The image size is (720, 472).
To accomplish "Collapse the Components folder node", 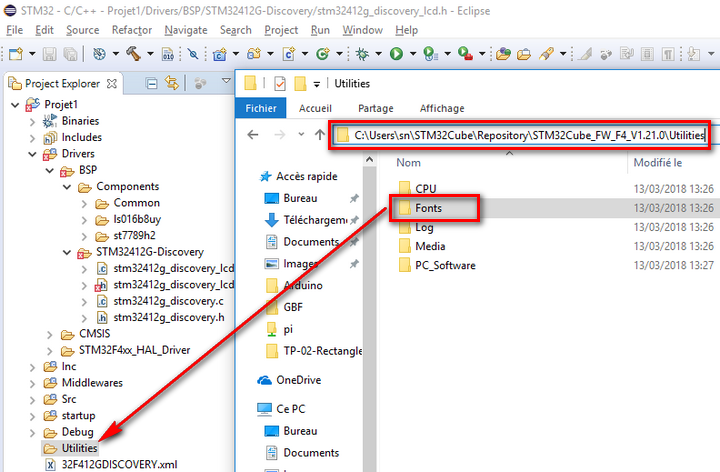I will tap(67, 187).
